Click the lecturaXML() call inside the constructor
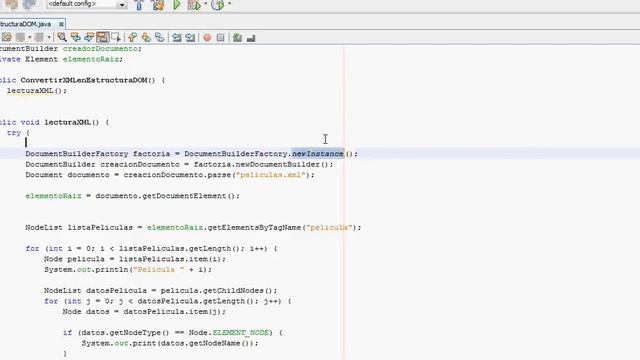The height and width of the screenshot is (360, 640). [x=36, y=91]
